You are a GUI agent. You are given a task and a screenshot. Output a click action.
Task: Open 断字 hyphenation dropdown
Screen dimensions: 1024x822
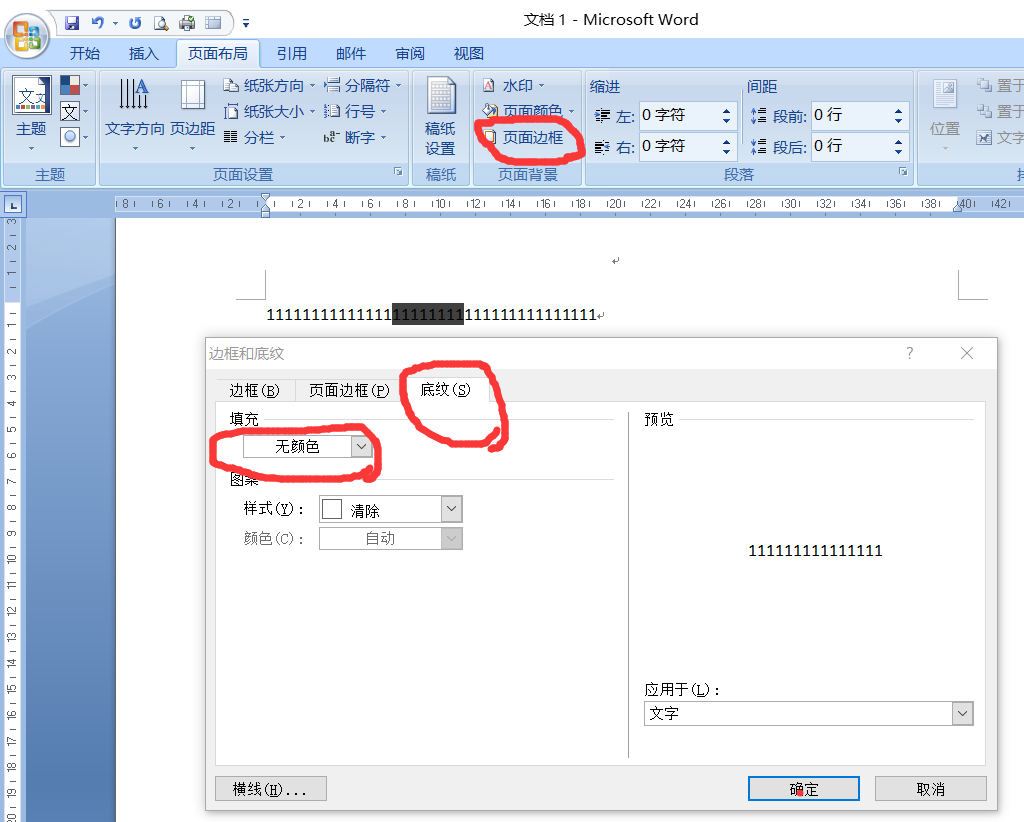point(355,138)
